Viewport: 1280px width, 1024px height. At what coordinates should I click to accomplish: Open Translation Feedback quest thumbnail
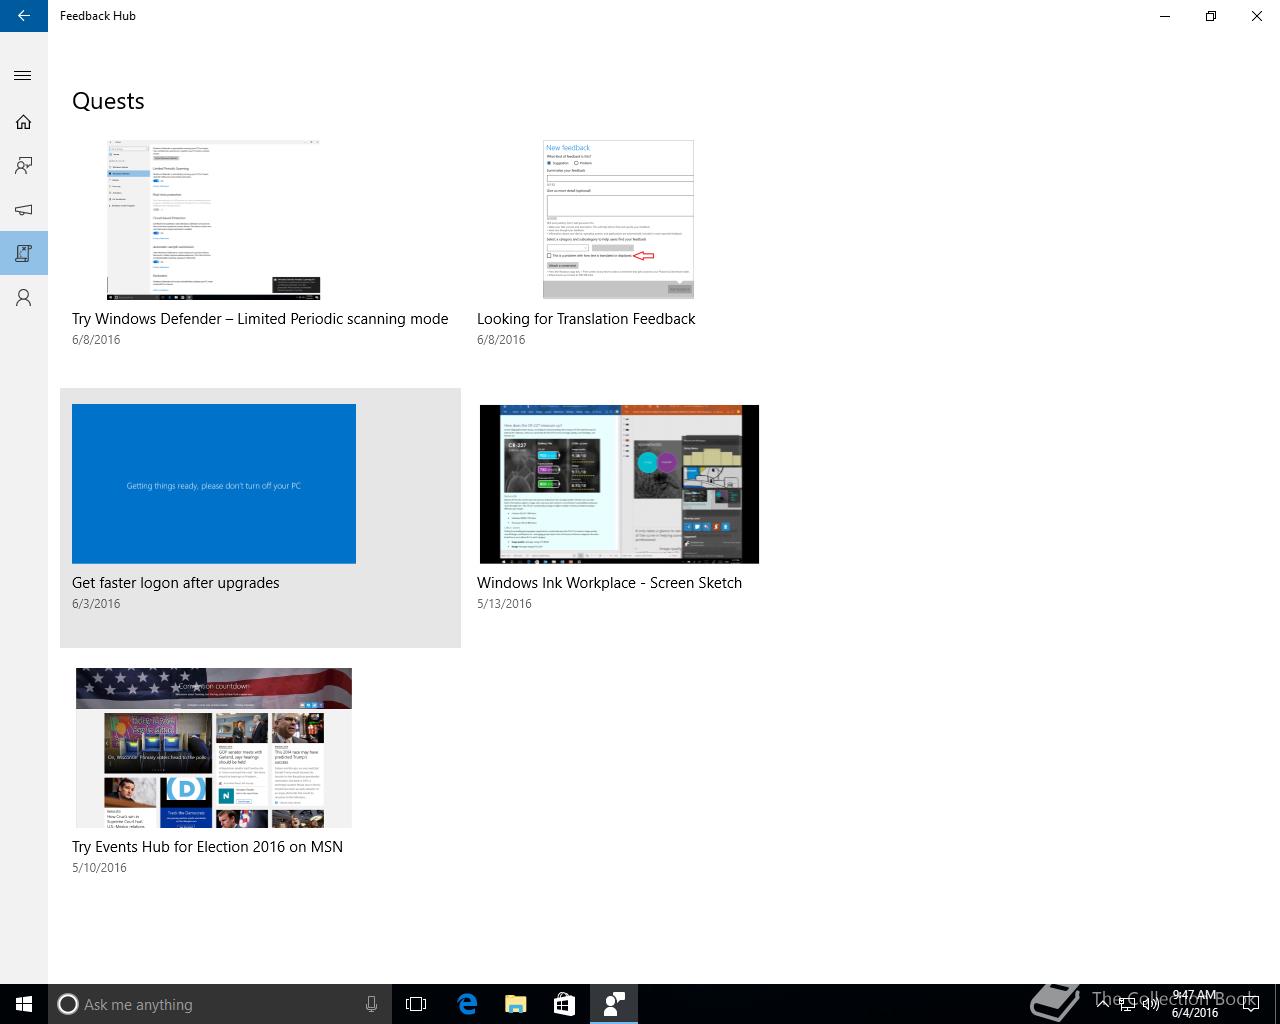pos(618,220)
